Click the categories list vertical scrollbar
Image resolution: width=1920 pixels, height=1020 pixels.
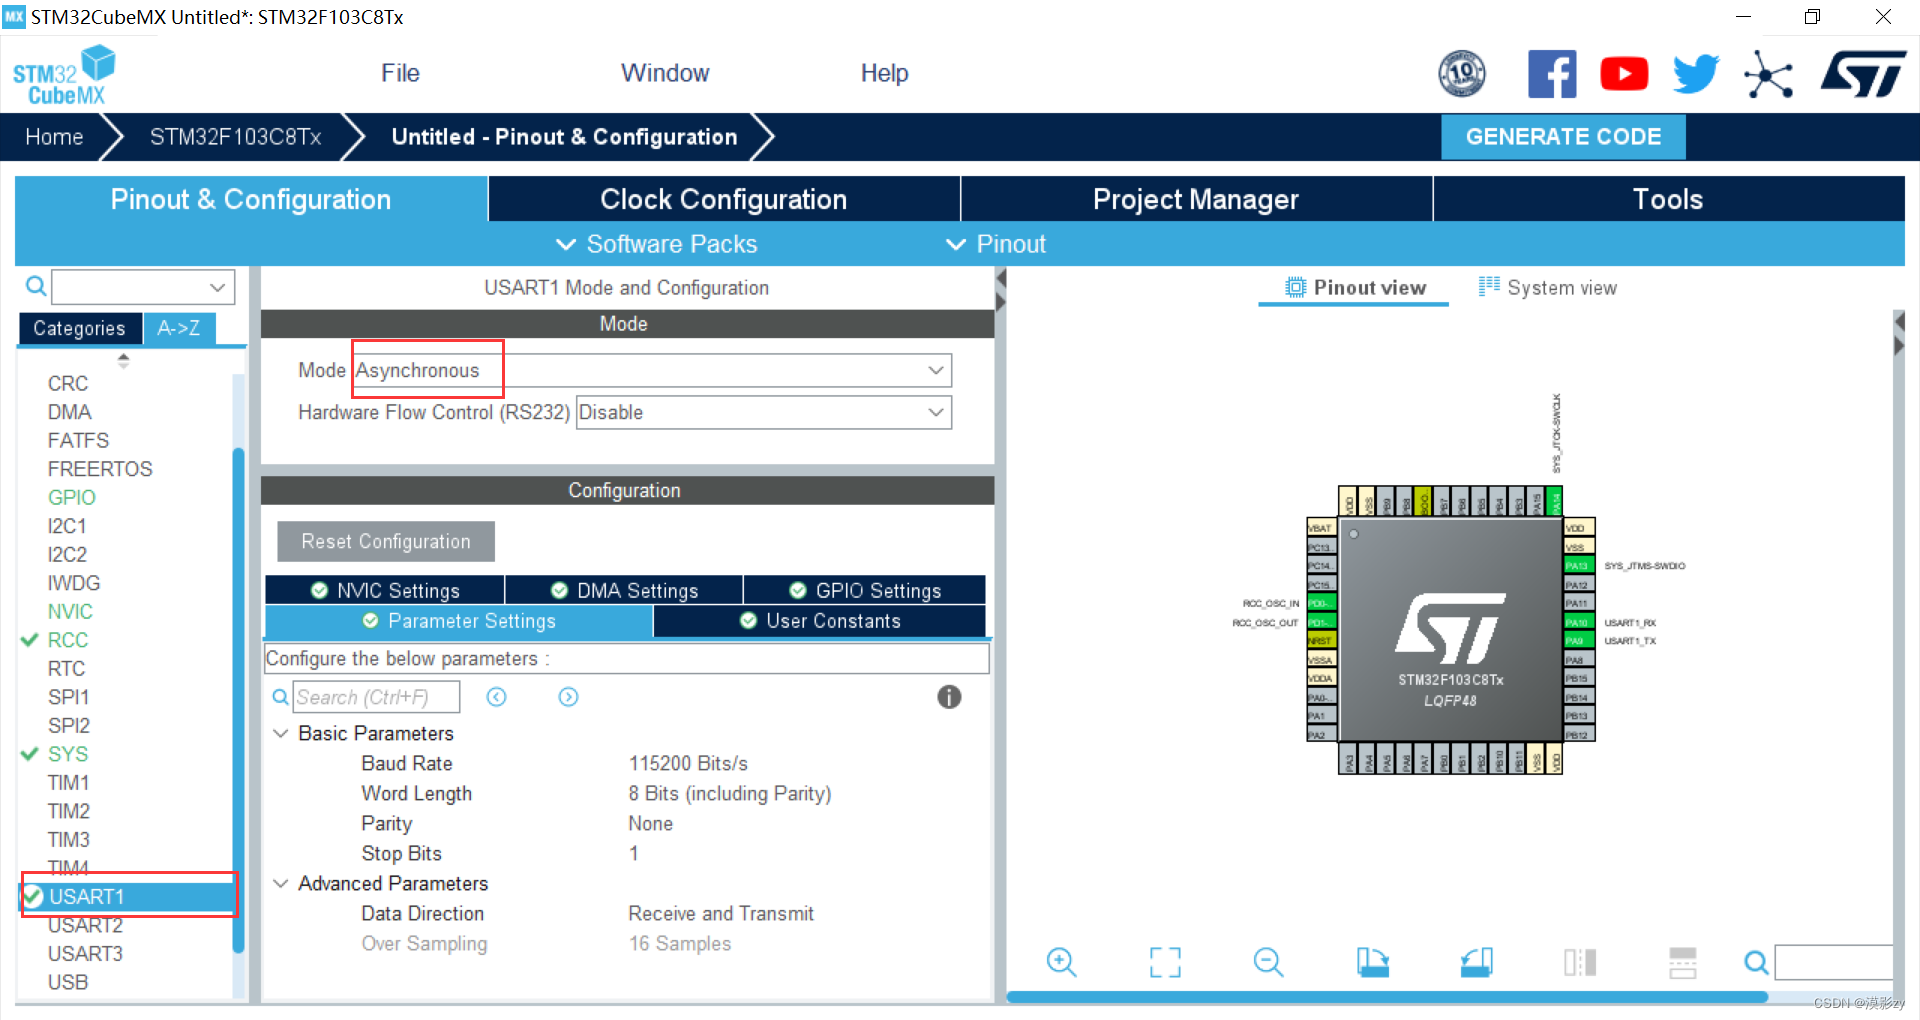(x=238, y=700)
